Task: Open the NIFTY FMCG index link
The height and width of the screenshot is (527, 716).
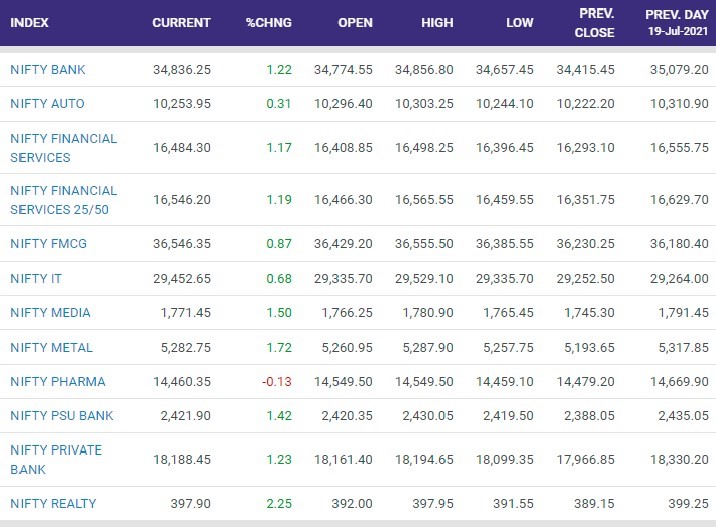Action: tap(48, 243)
